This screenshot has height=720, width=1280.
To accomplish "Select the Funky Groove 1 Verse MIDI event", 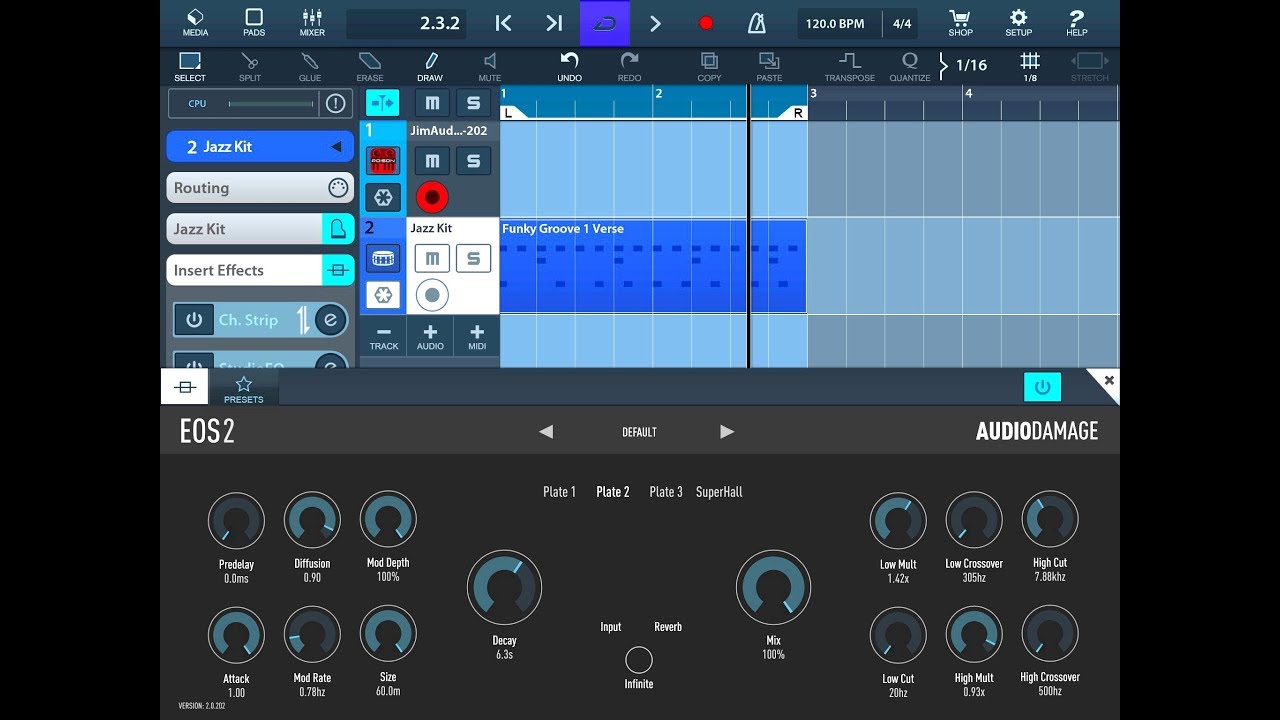I will (653, 266).
